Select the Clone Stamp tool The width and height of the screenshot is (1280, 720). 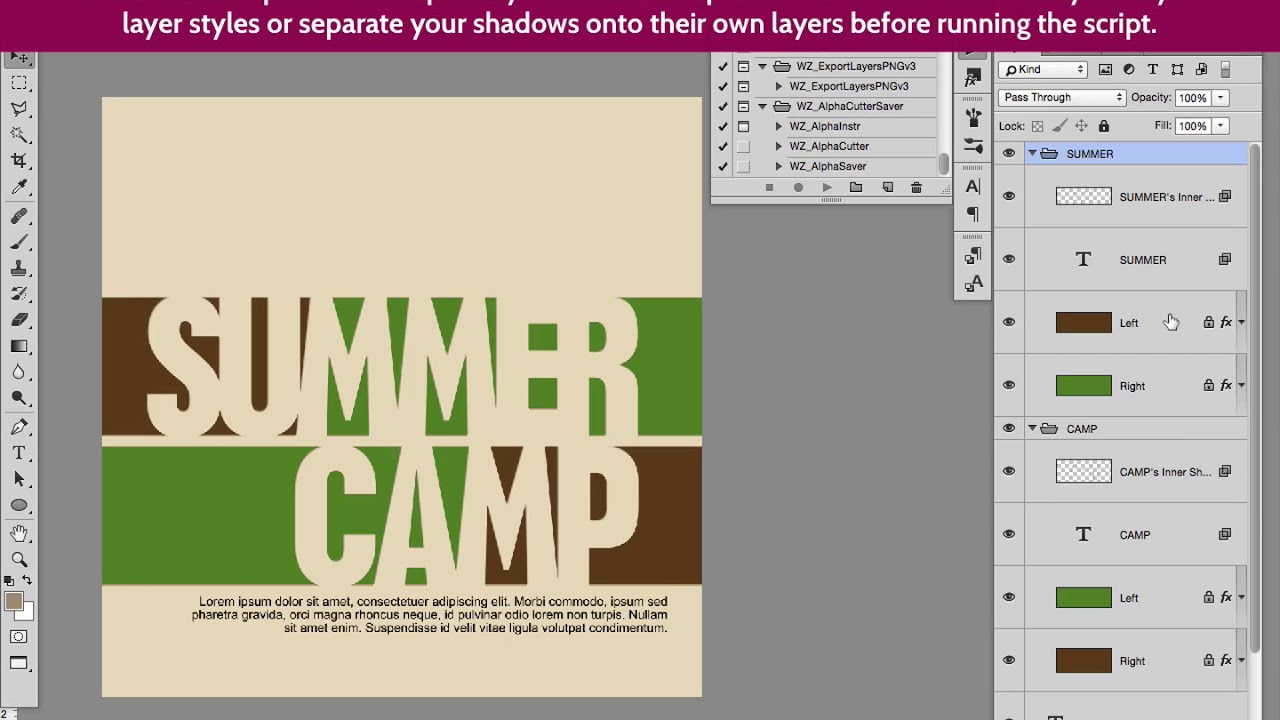pyautogui.click(x=19, y=269)
